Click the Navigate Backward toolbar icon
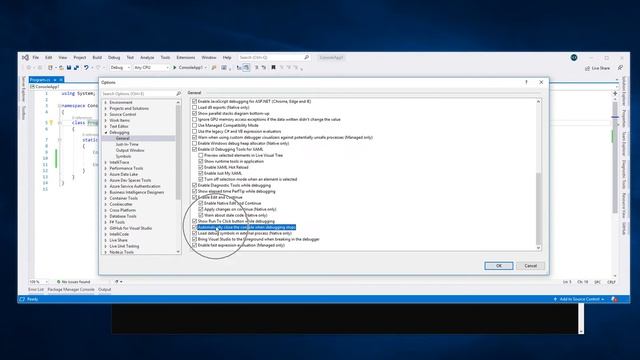The image size is (640, 360). pyautogui.click(x=29, y=67)
